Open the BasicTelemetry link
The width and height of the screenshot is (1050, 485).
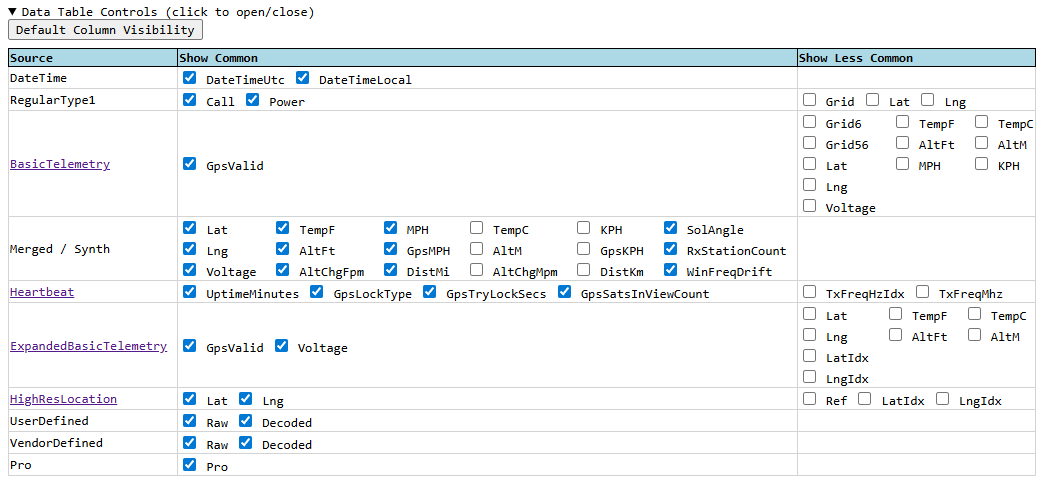60,164
